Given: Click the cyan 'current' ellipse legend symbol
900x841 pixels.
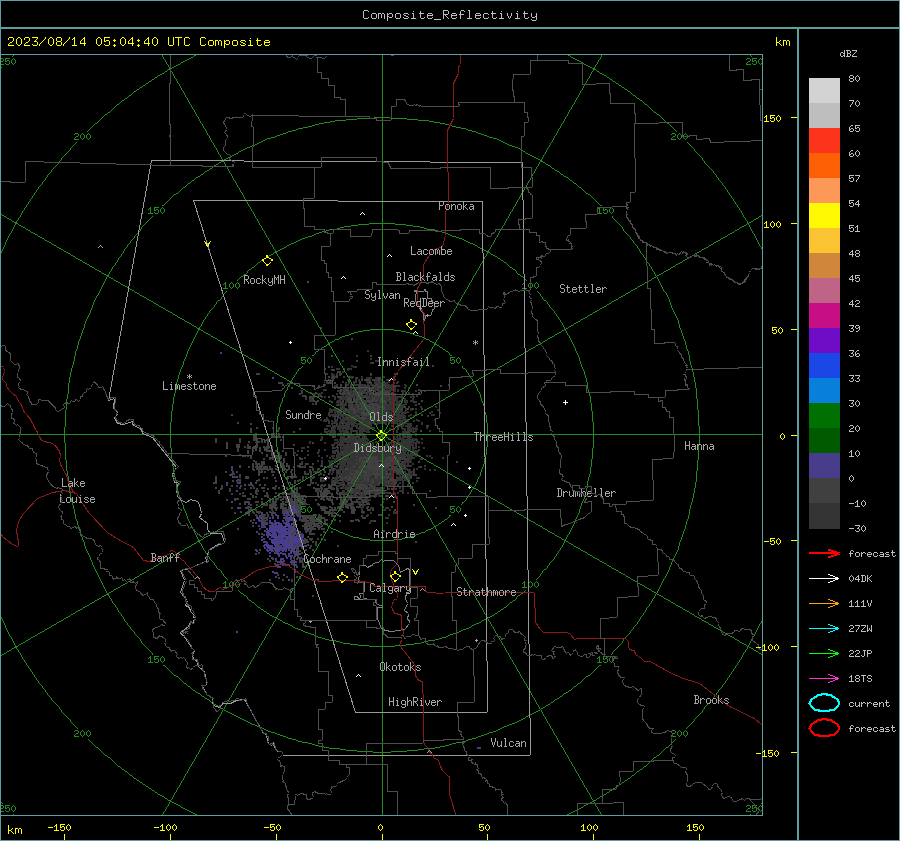Looking at the screenshot, I should click(824, 703).
